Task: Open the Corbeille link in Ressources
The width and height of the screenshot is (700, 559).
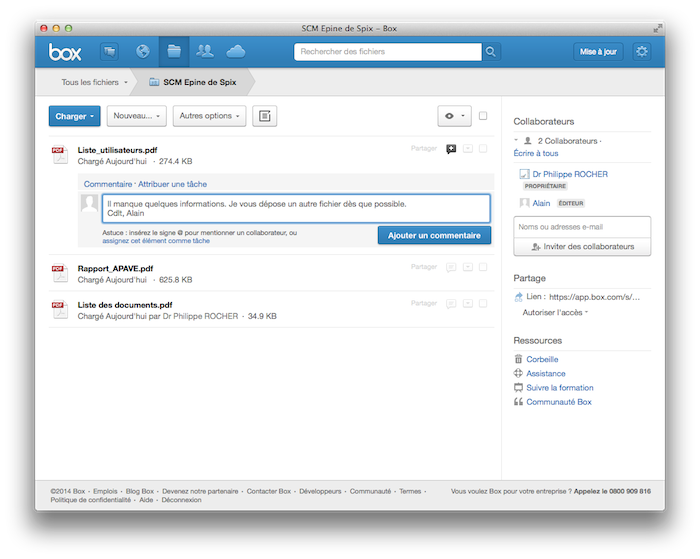Action: point(541,359)
